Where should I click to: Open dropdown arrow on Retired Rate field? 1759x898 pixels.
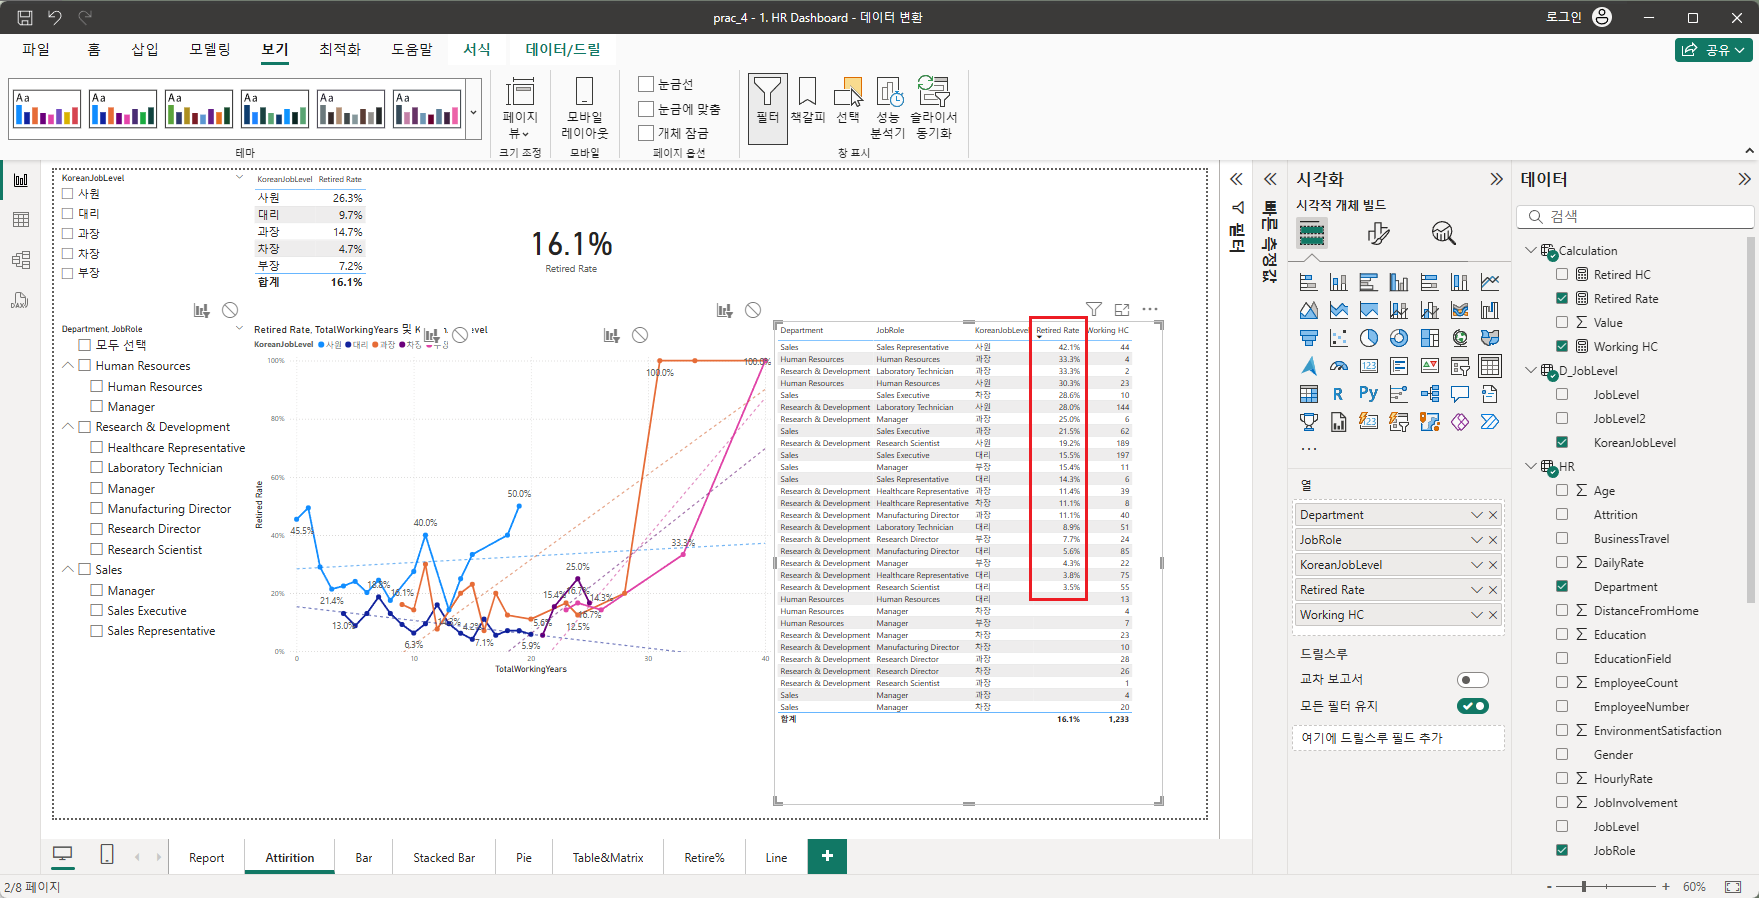(x=1477, y=590)
